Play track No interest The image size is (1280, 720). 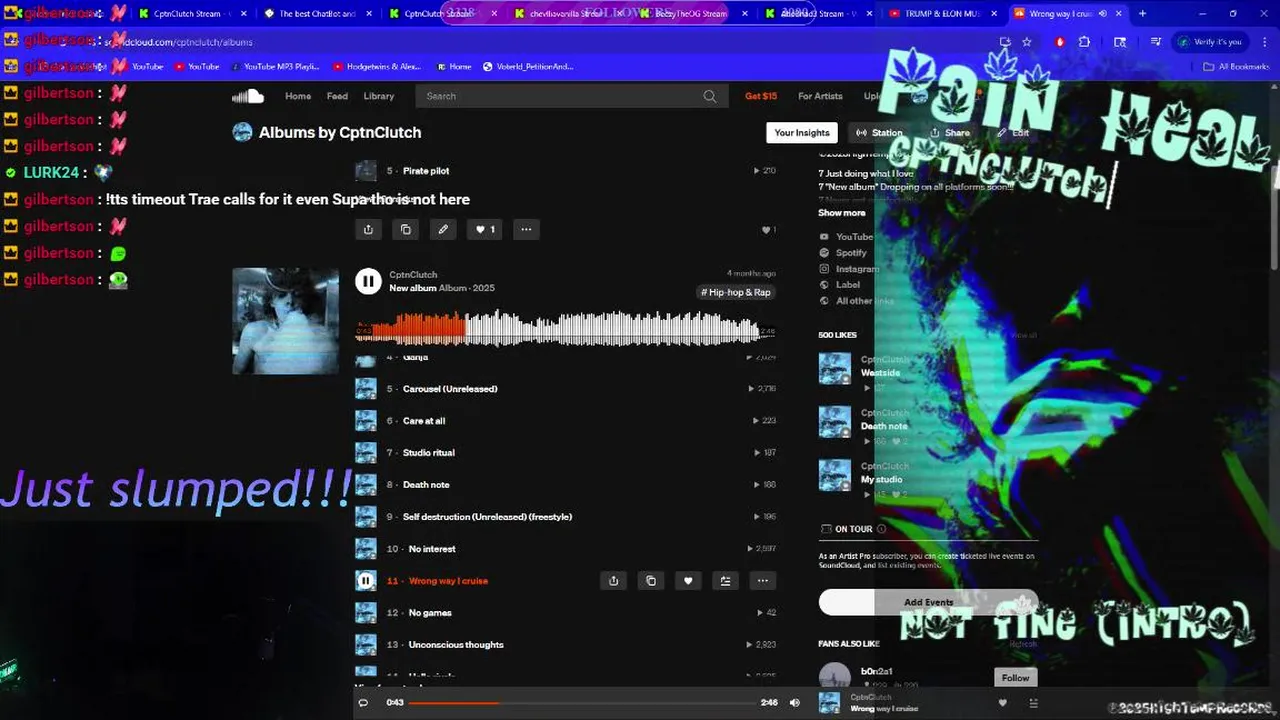(x=432, y=549)
